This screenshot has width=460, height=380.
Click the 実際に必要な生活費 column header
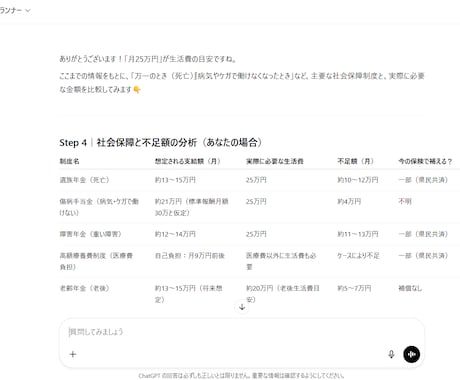point(275,161)
